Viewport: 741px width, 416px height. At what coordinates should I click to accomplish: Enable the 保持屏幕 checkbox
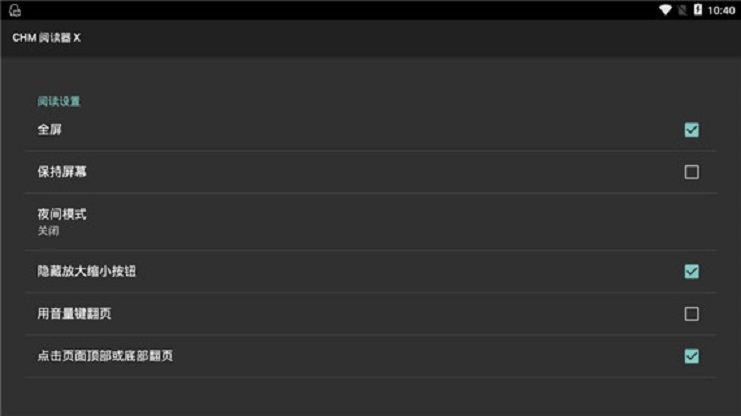691,172
